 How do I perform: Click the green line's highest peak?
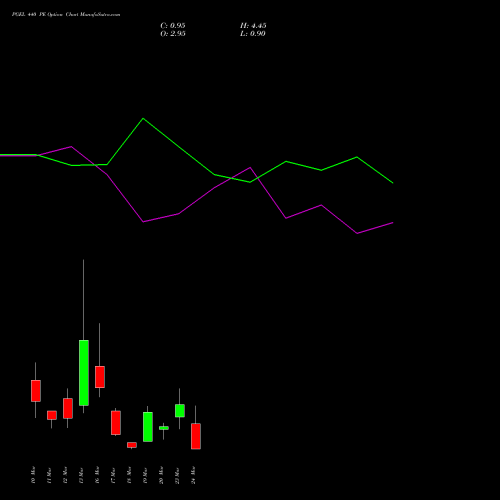[143, 118]
